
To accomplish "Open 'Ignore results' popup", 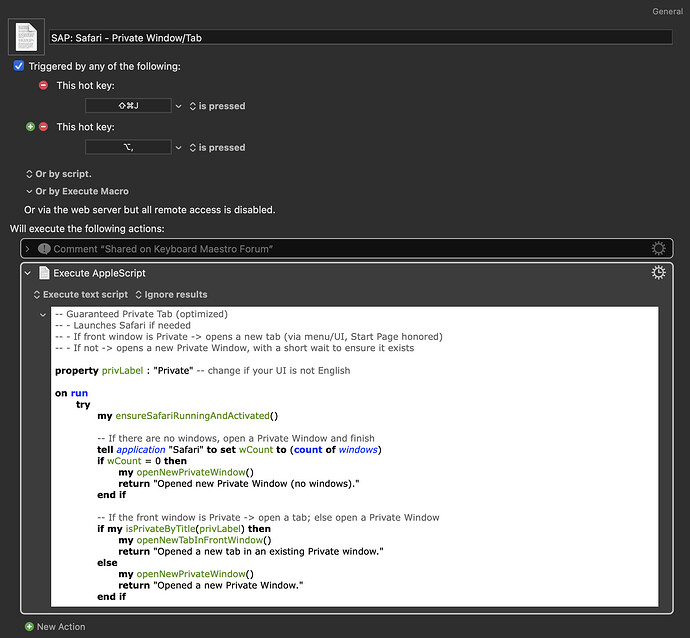I will [171, 294].
